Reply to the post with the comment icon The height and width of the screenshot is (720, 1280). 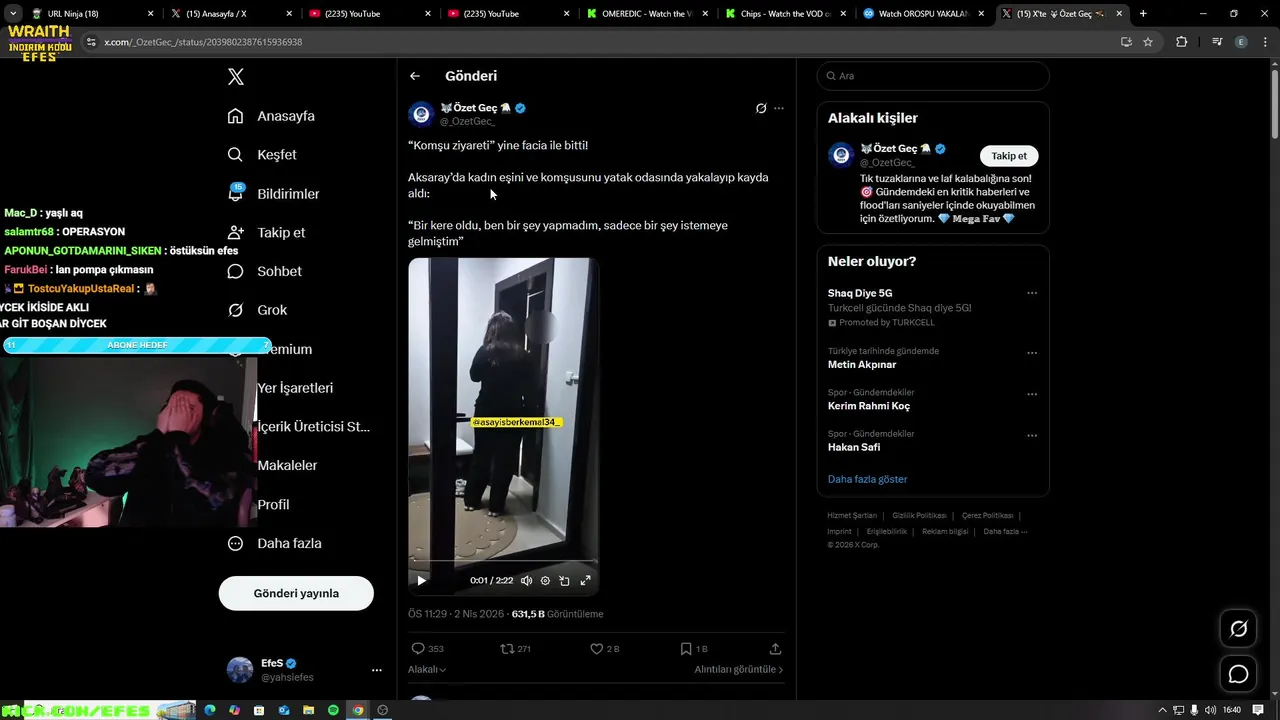(419, 649)
